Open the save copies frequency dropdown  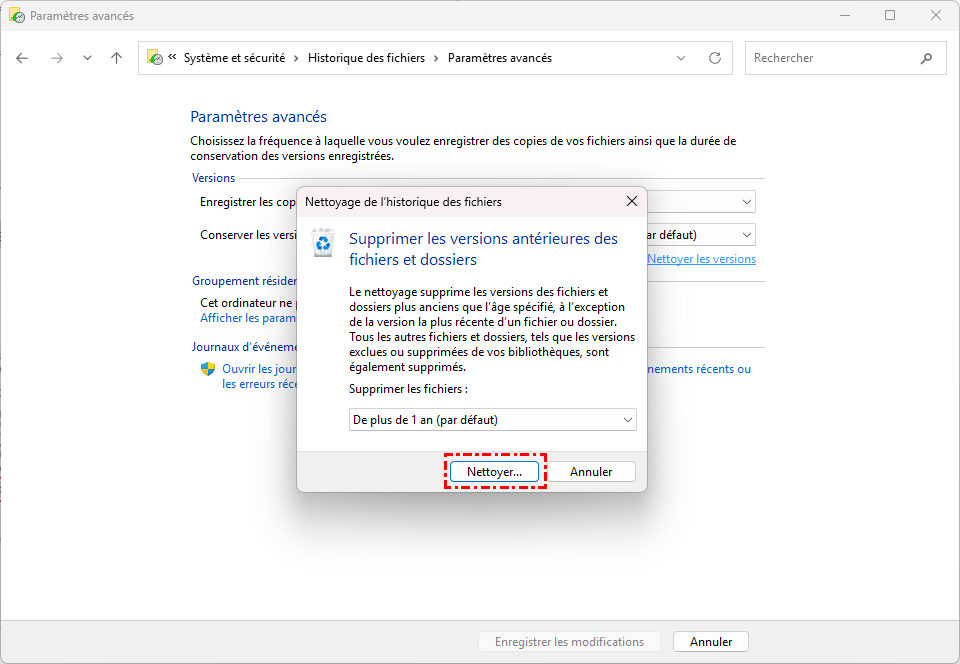pos(747,202)
